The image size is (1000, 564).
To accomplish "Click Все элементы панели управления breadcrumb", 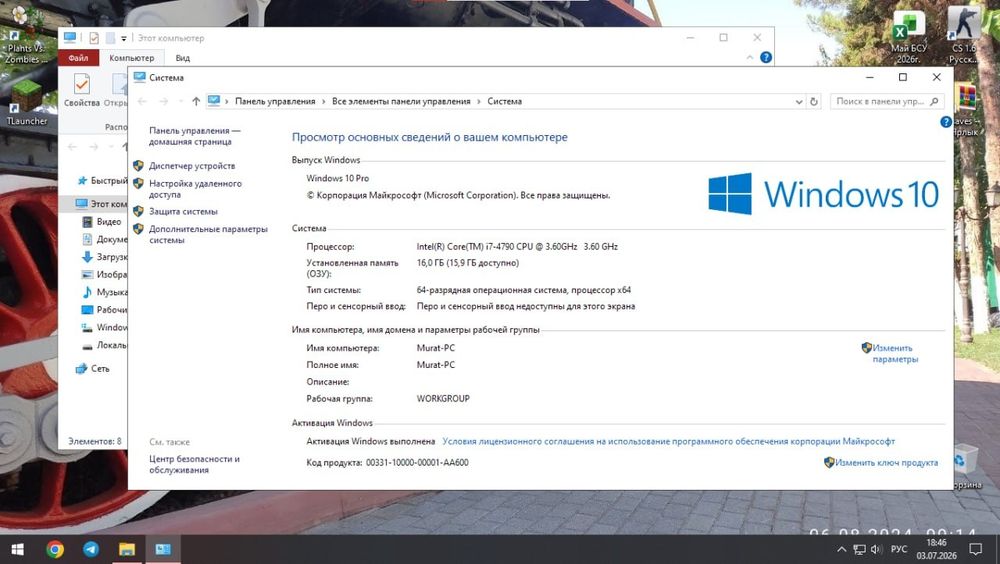I will (401, 101).
